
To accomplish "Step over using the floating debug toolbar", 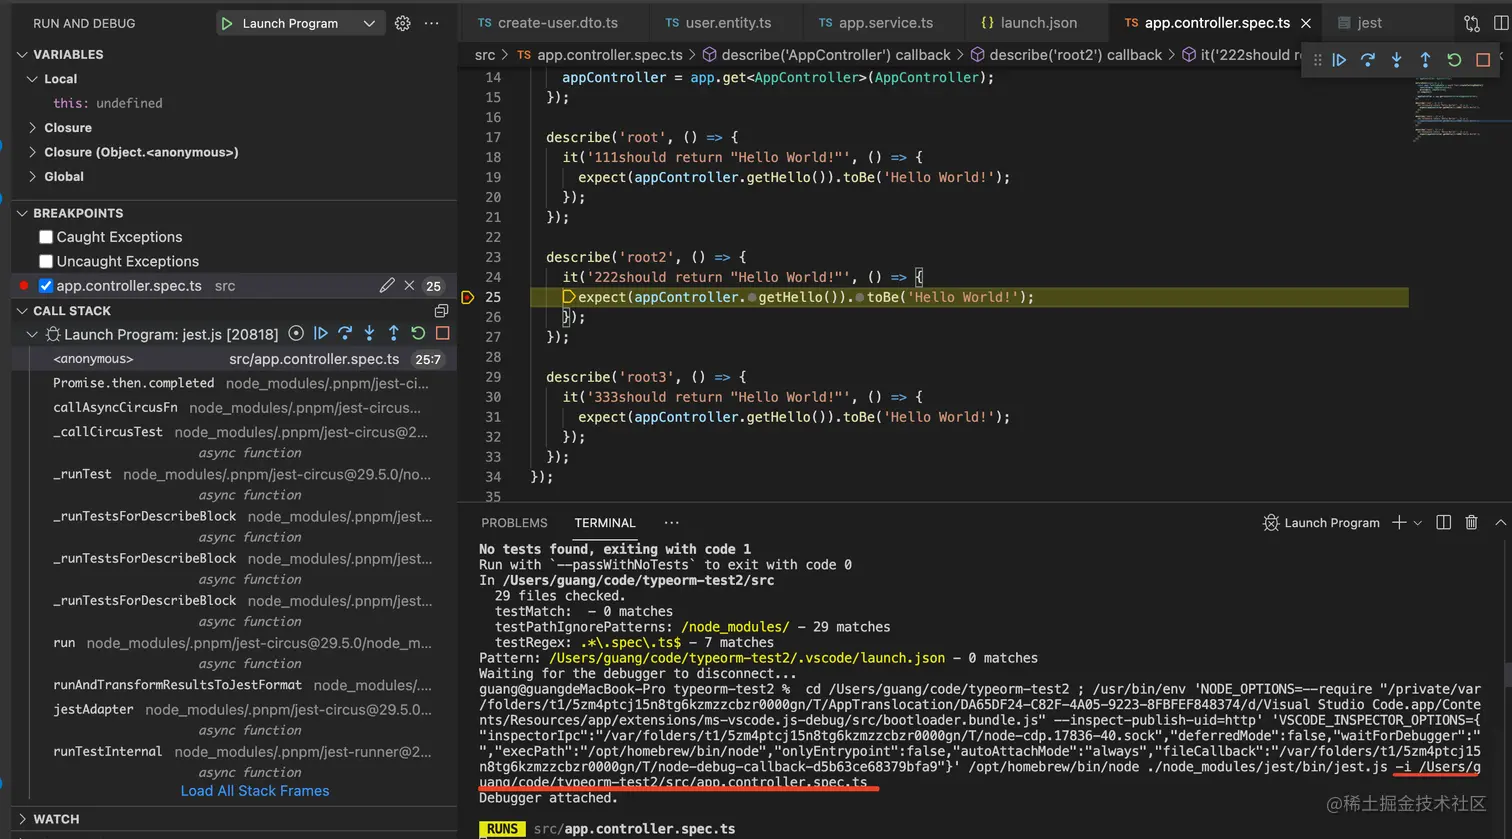I will (x=1368, y=60).
